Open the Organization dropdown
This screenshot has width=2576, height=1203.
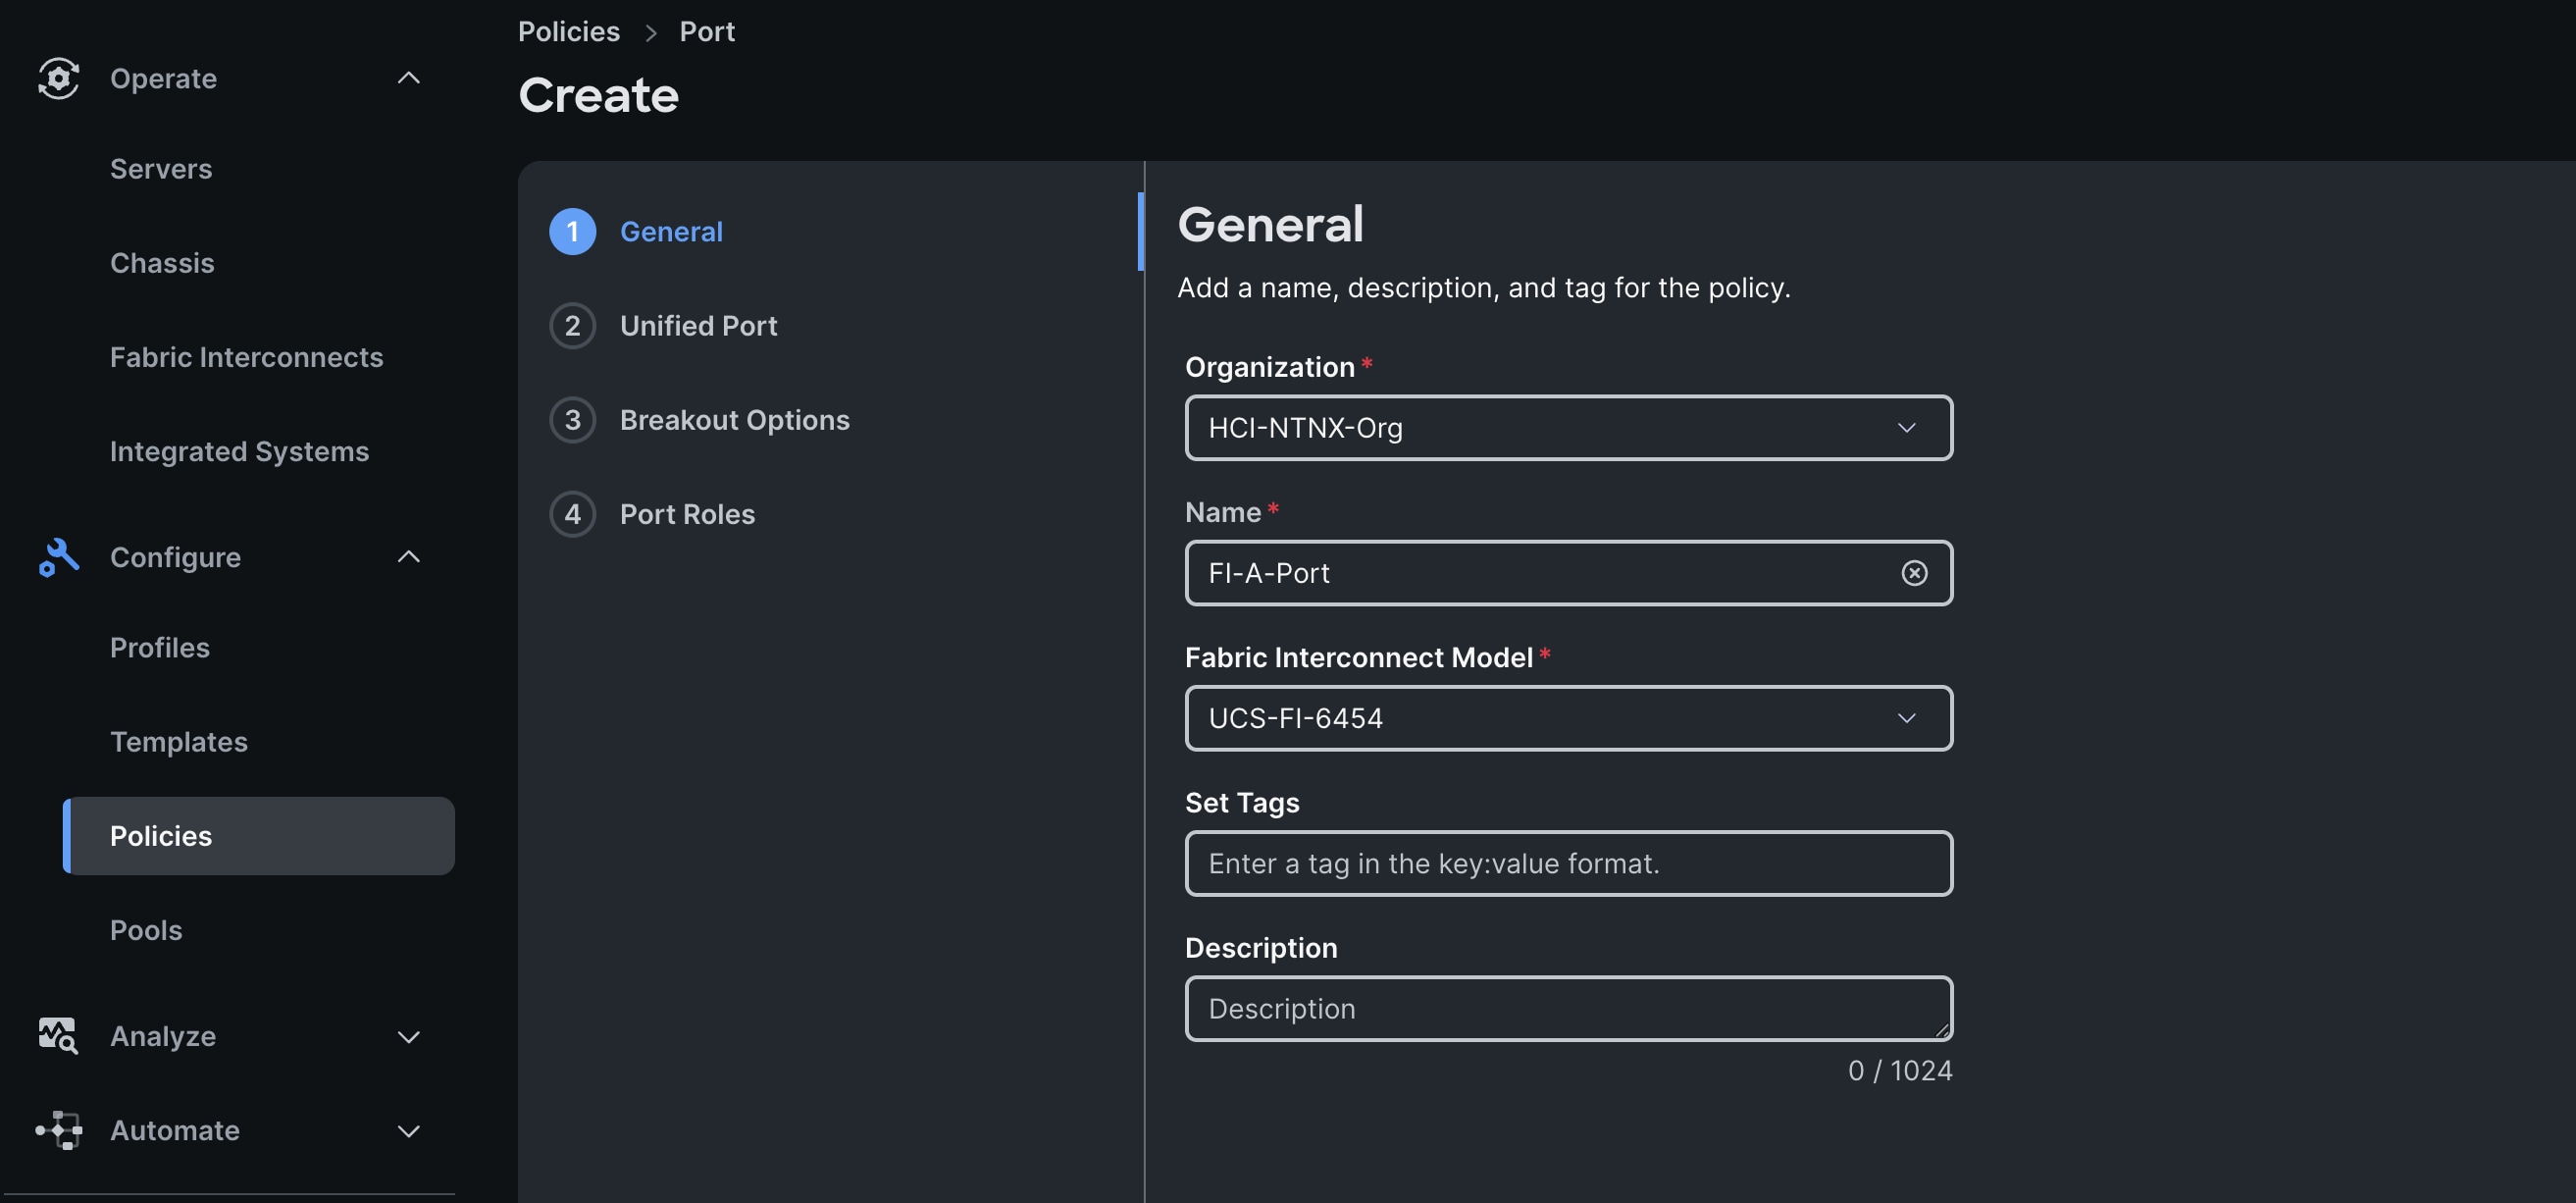1905,428
